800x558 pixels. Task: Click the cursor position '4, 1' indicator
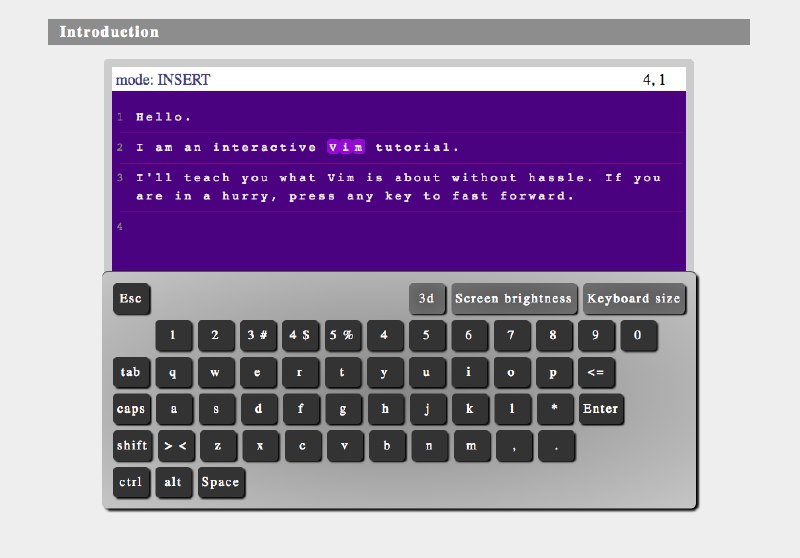654,80
